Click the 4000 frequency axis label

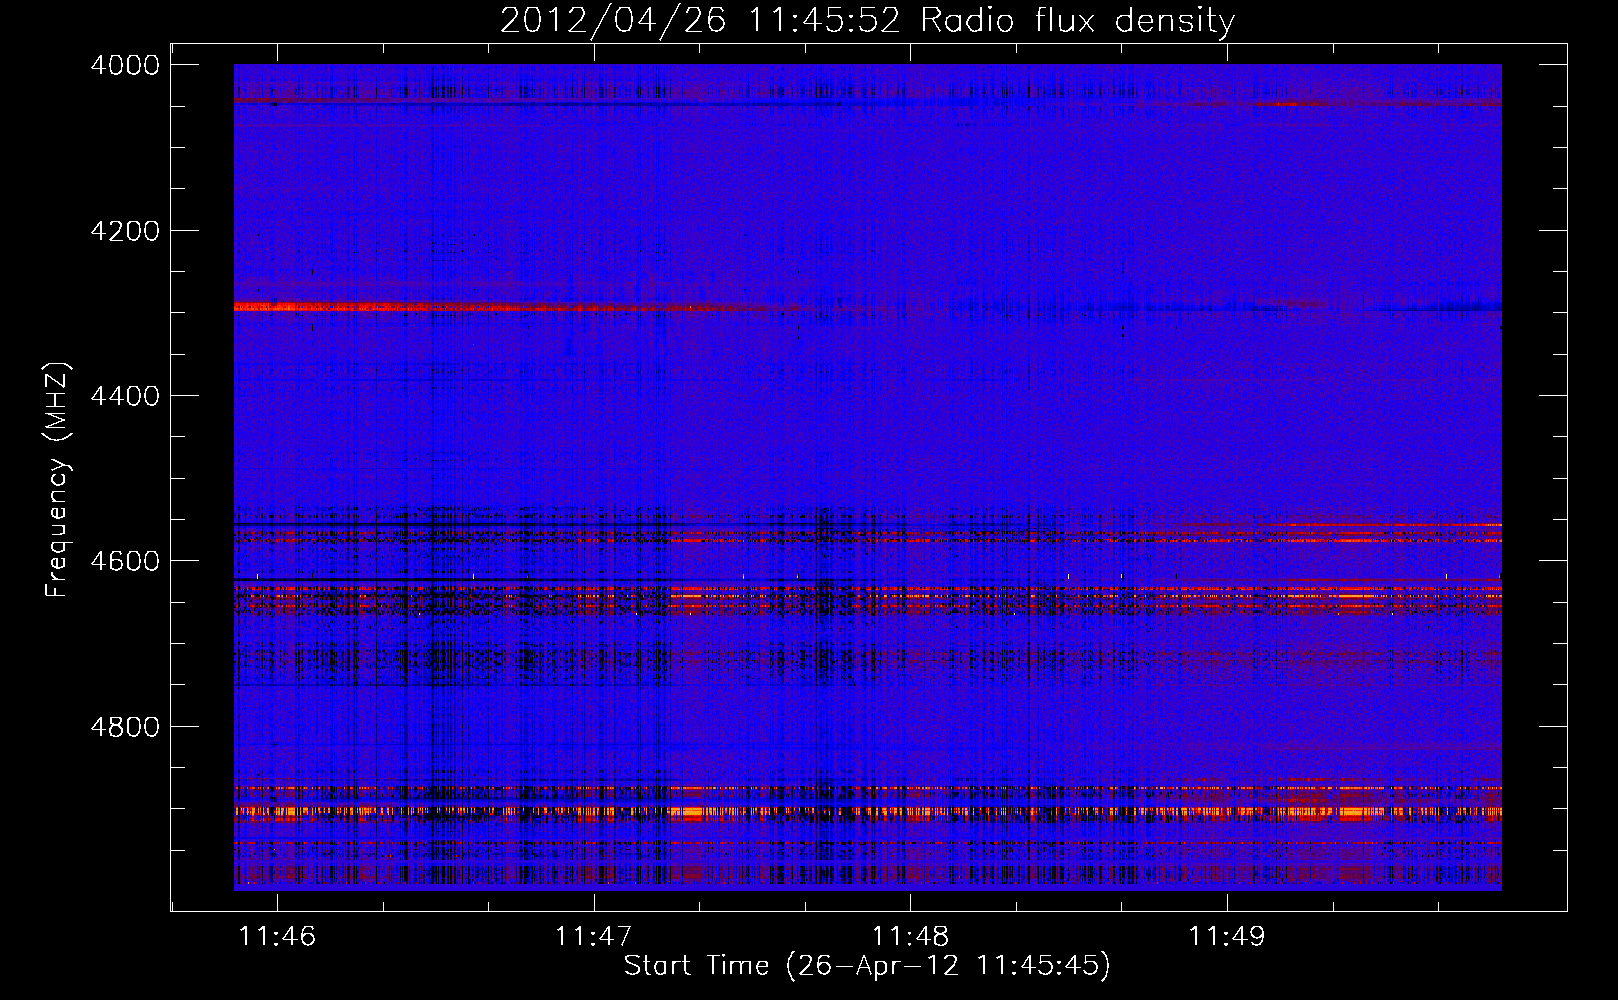pos(125,65)
